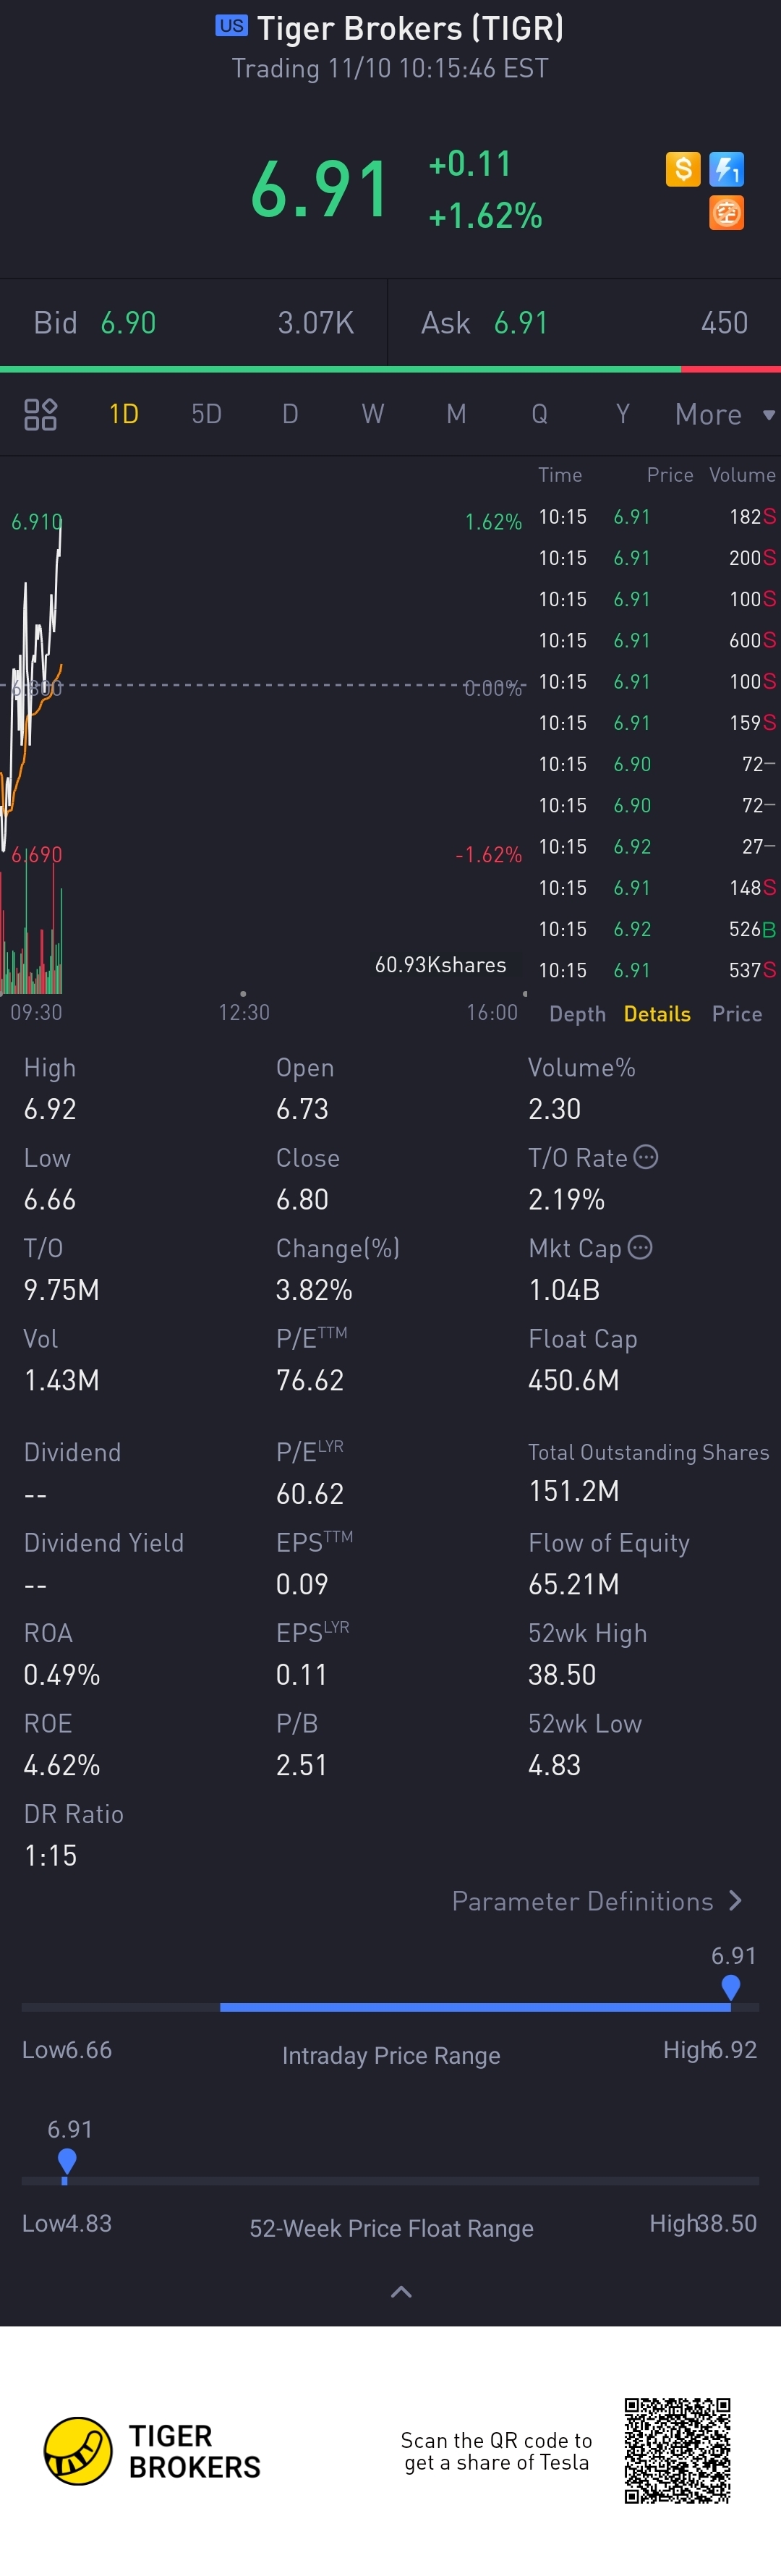Screen dimensions: 781x2576
Task: Tap the info icon next to Mkt Cap
Action: coord(640,1247)
